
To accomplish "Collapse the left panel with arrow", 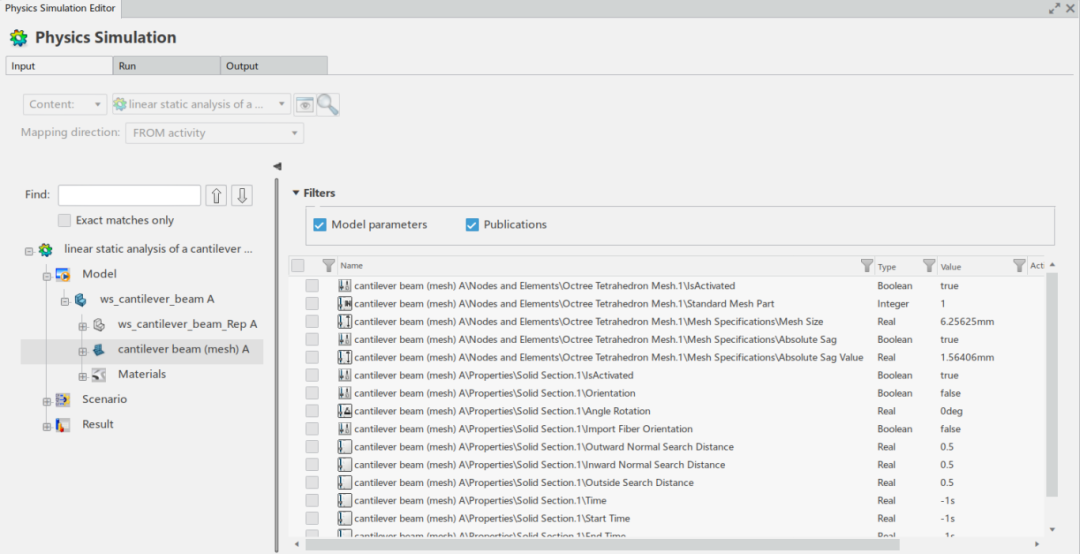I will point(277,166).
